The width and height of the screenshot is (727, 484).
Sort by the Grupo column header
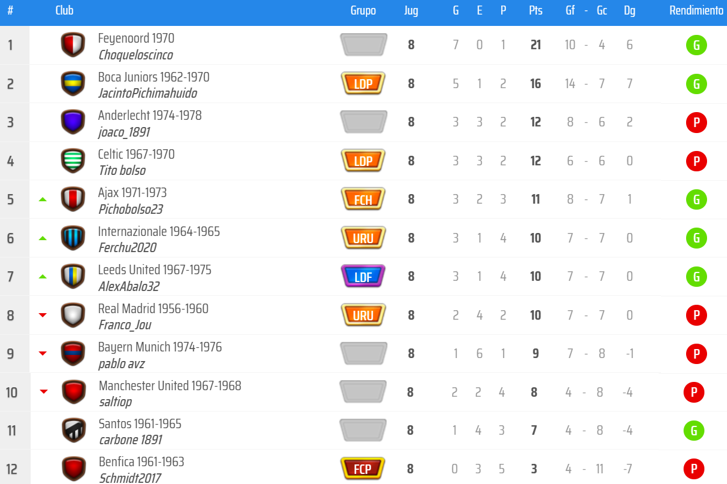point(363,10)
